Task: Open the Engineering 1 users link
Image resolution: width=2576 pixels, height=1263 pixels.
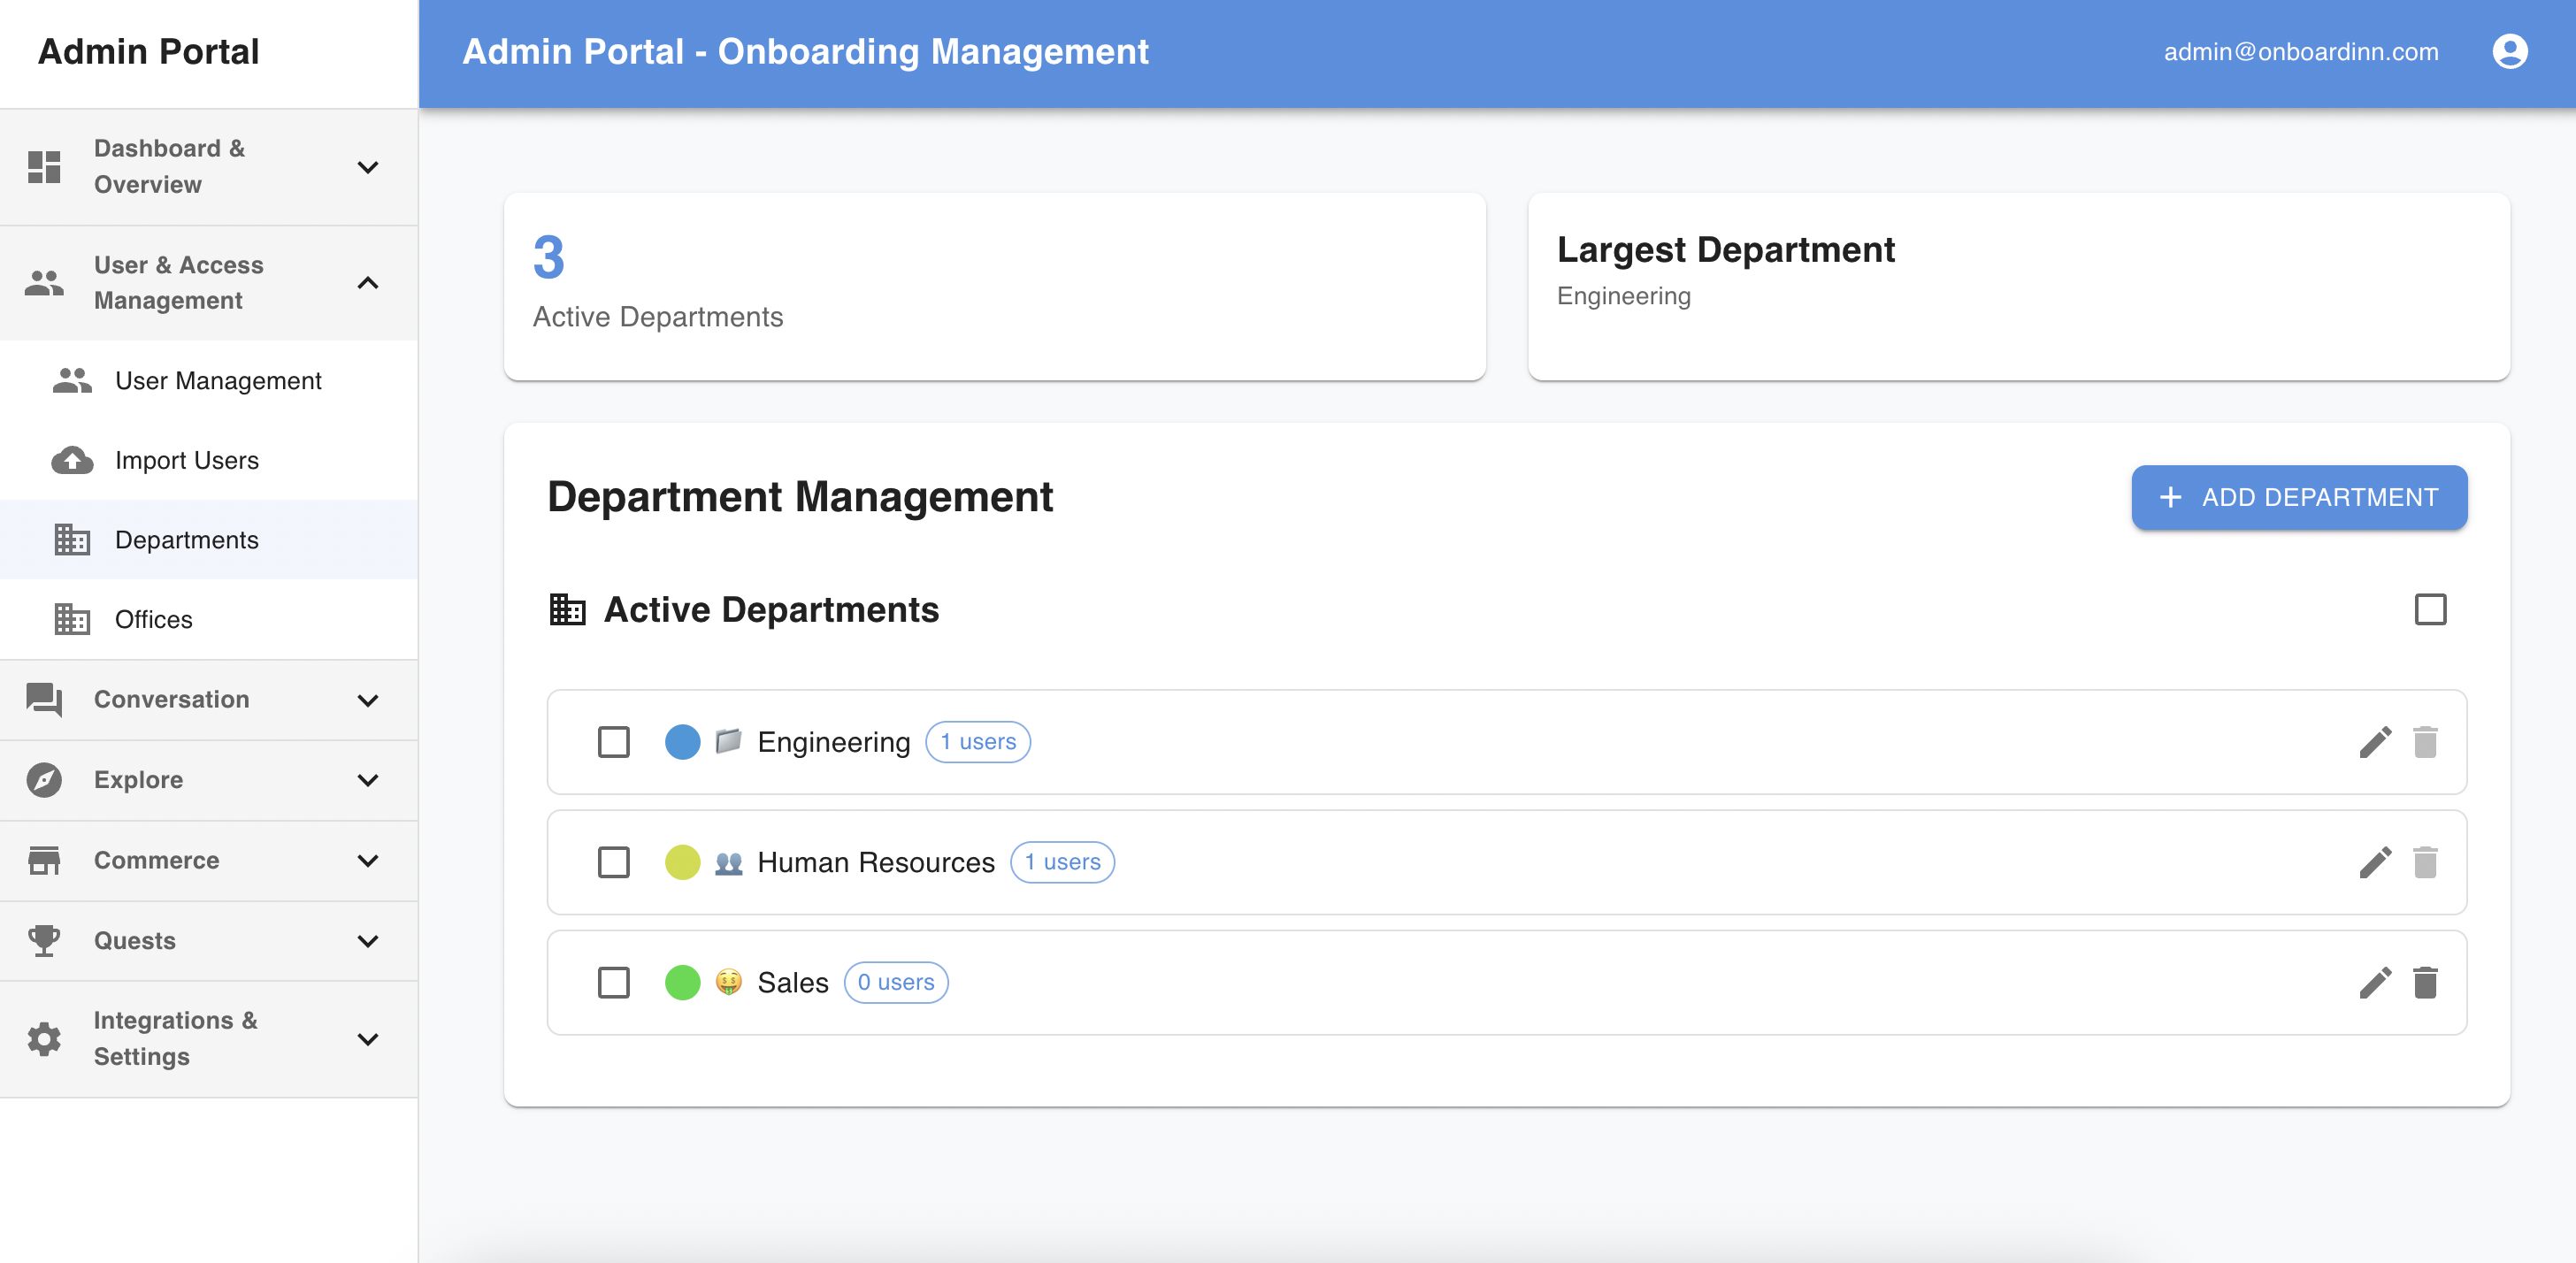Action: pyautogui.click(x=978, y=742)
